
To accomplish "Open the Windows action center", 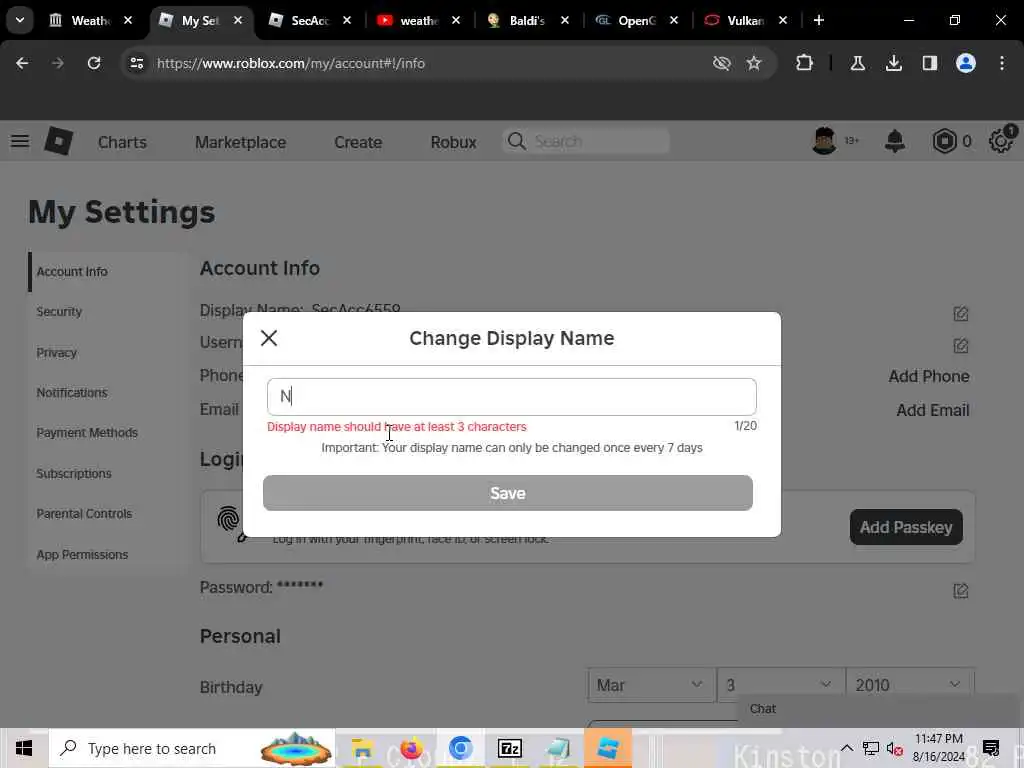I will point(991,748).
